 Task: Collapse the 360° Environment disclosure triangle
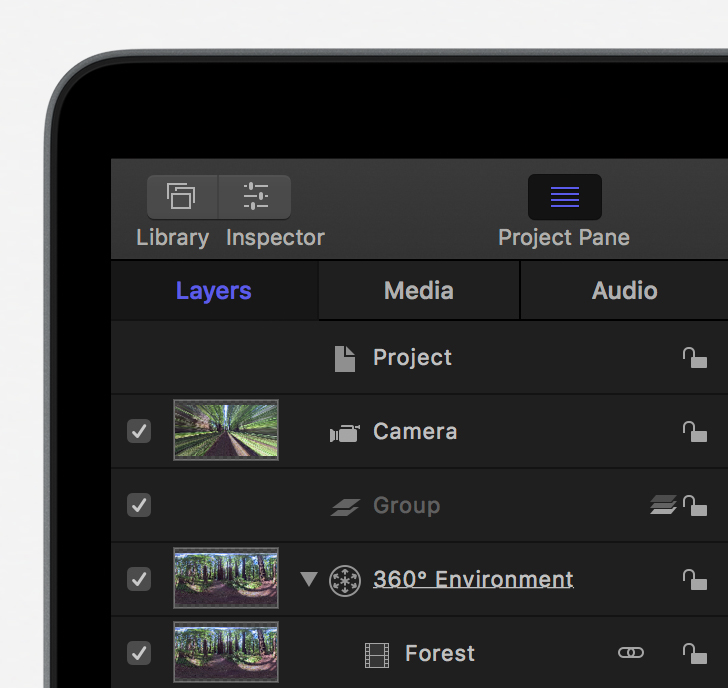pos(309,579)
